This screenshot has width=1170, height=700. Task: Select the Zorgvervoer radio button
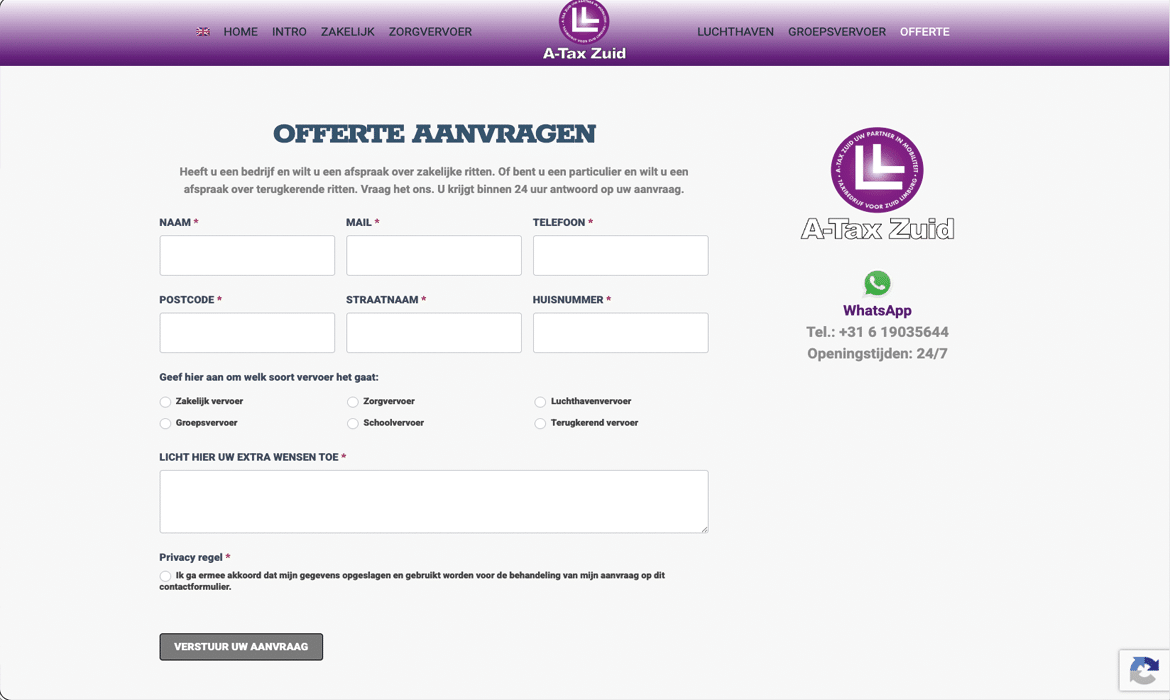tap(352, 402)
